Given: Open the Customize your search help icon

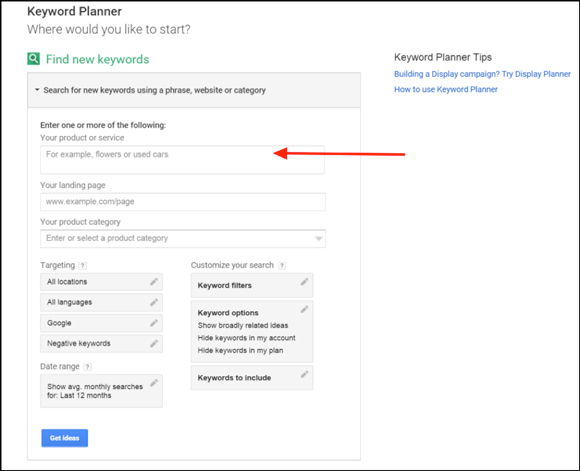Looking at the screenshot, I should tap(282, 265).
